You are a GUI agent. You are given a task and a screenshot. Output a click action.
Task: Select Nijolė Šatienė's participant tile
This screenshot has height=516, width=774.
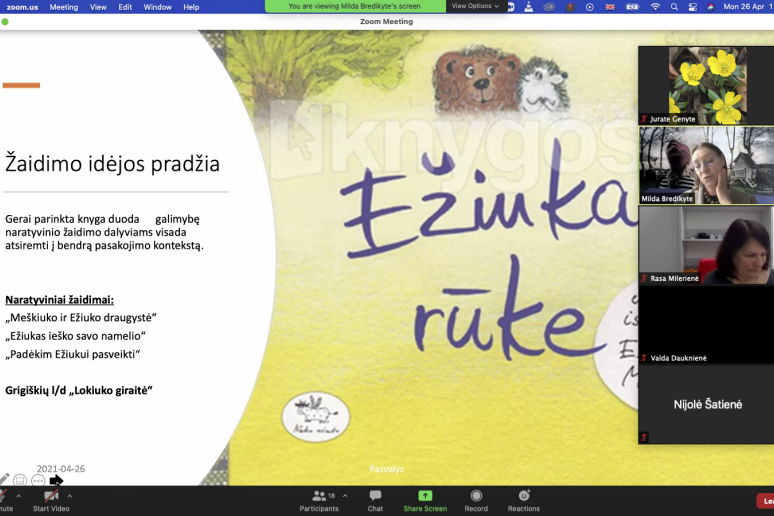[x=706, y=404]
